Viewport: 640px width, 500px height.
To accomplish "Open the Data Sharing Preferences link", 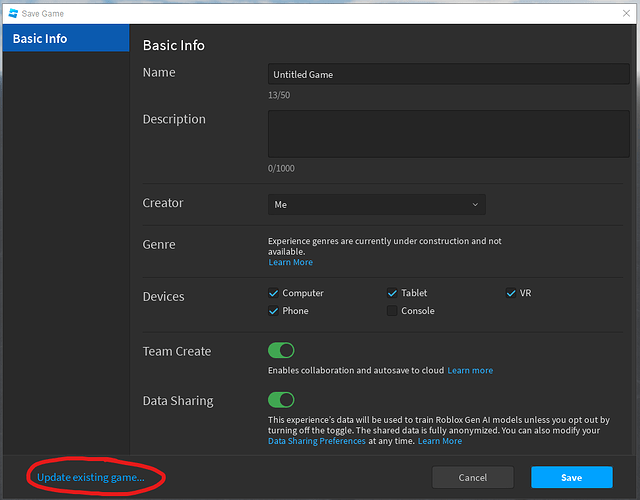I will 316,441.
